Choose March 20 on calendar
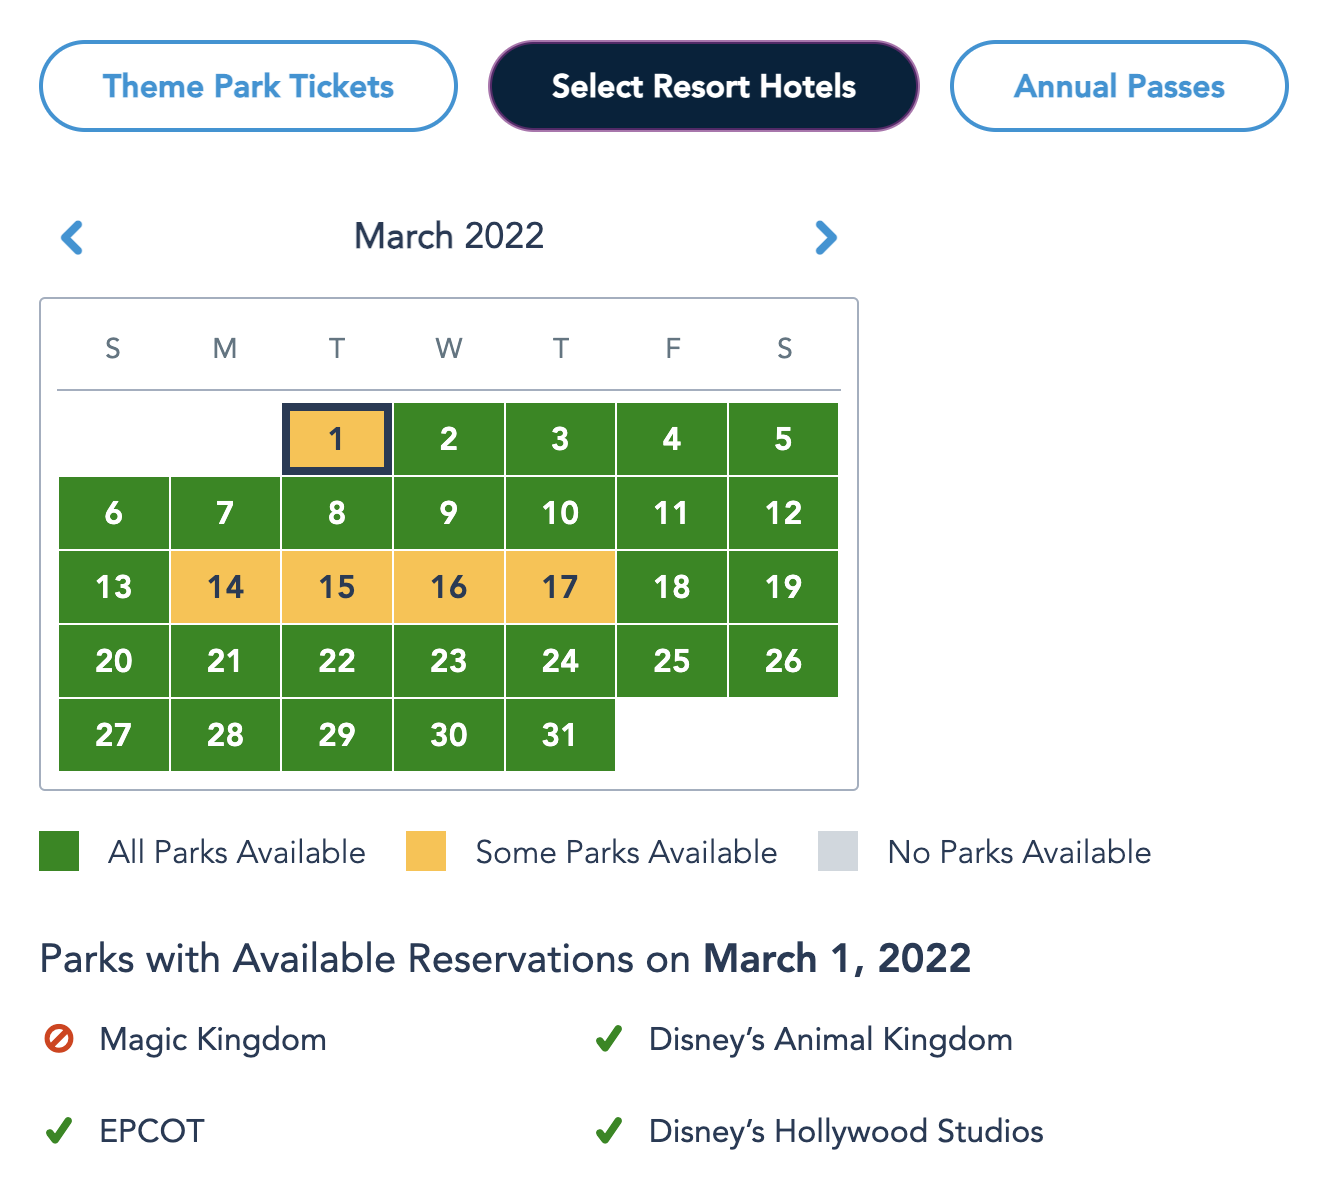Image resolution: width=1320 pixels, height=1183 pixels. point(114,661)
